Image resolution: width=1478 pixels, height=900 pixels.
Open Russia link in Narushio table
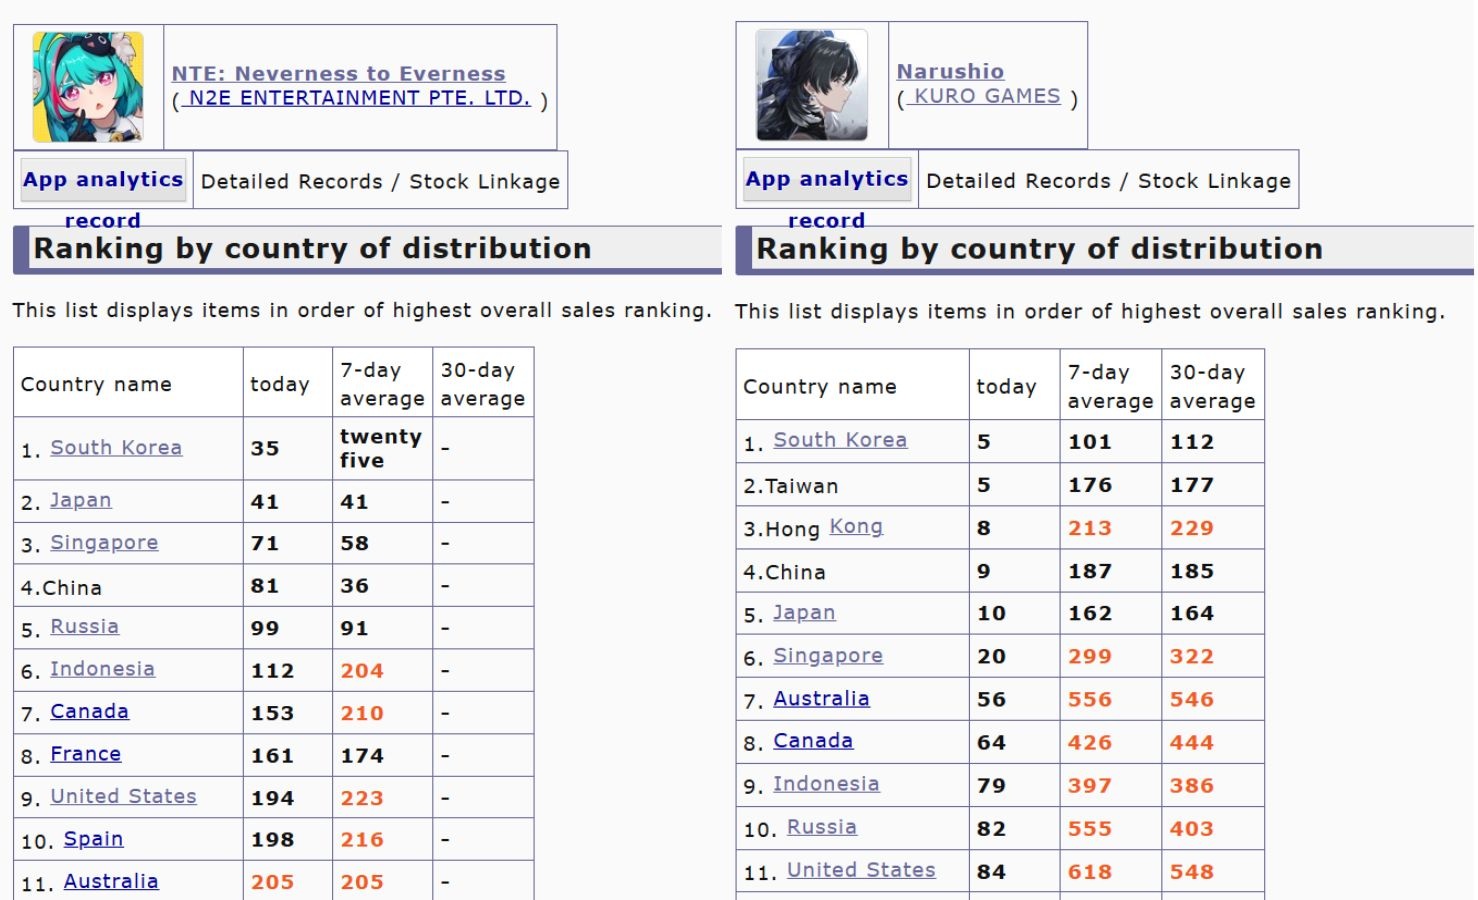tap(822, 827)
